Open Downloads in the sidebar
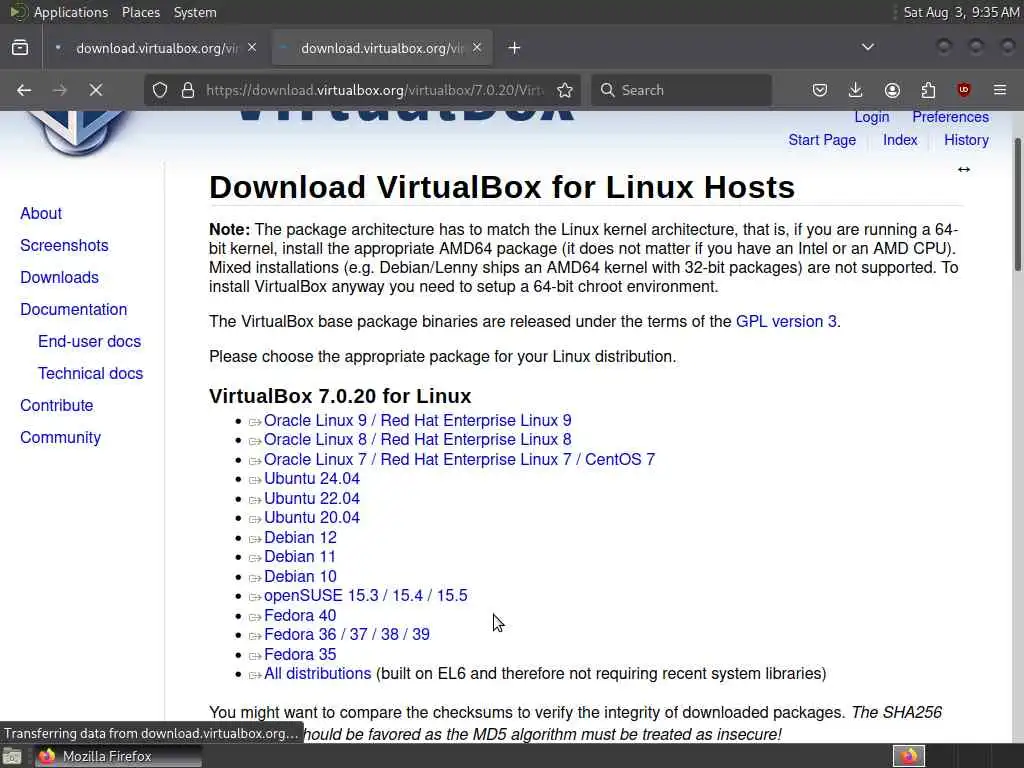This screenshot has height=768, width=1024. (x=59, y=278)
